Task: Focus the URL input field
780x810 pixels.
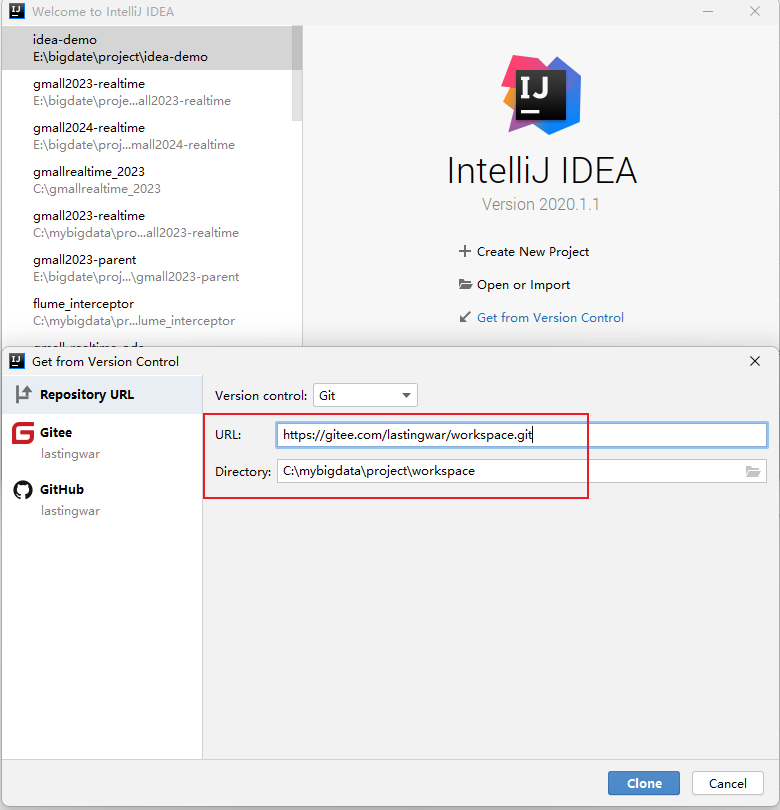Action: 520,435
